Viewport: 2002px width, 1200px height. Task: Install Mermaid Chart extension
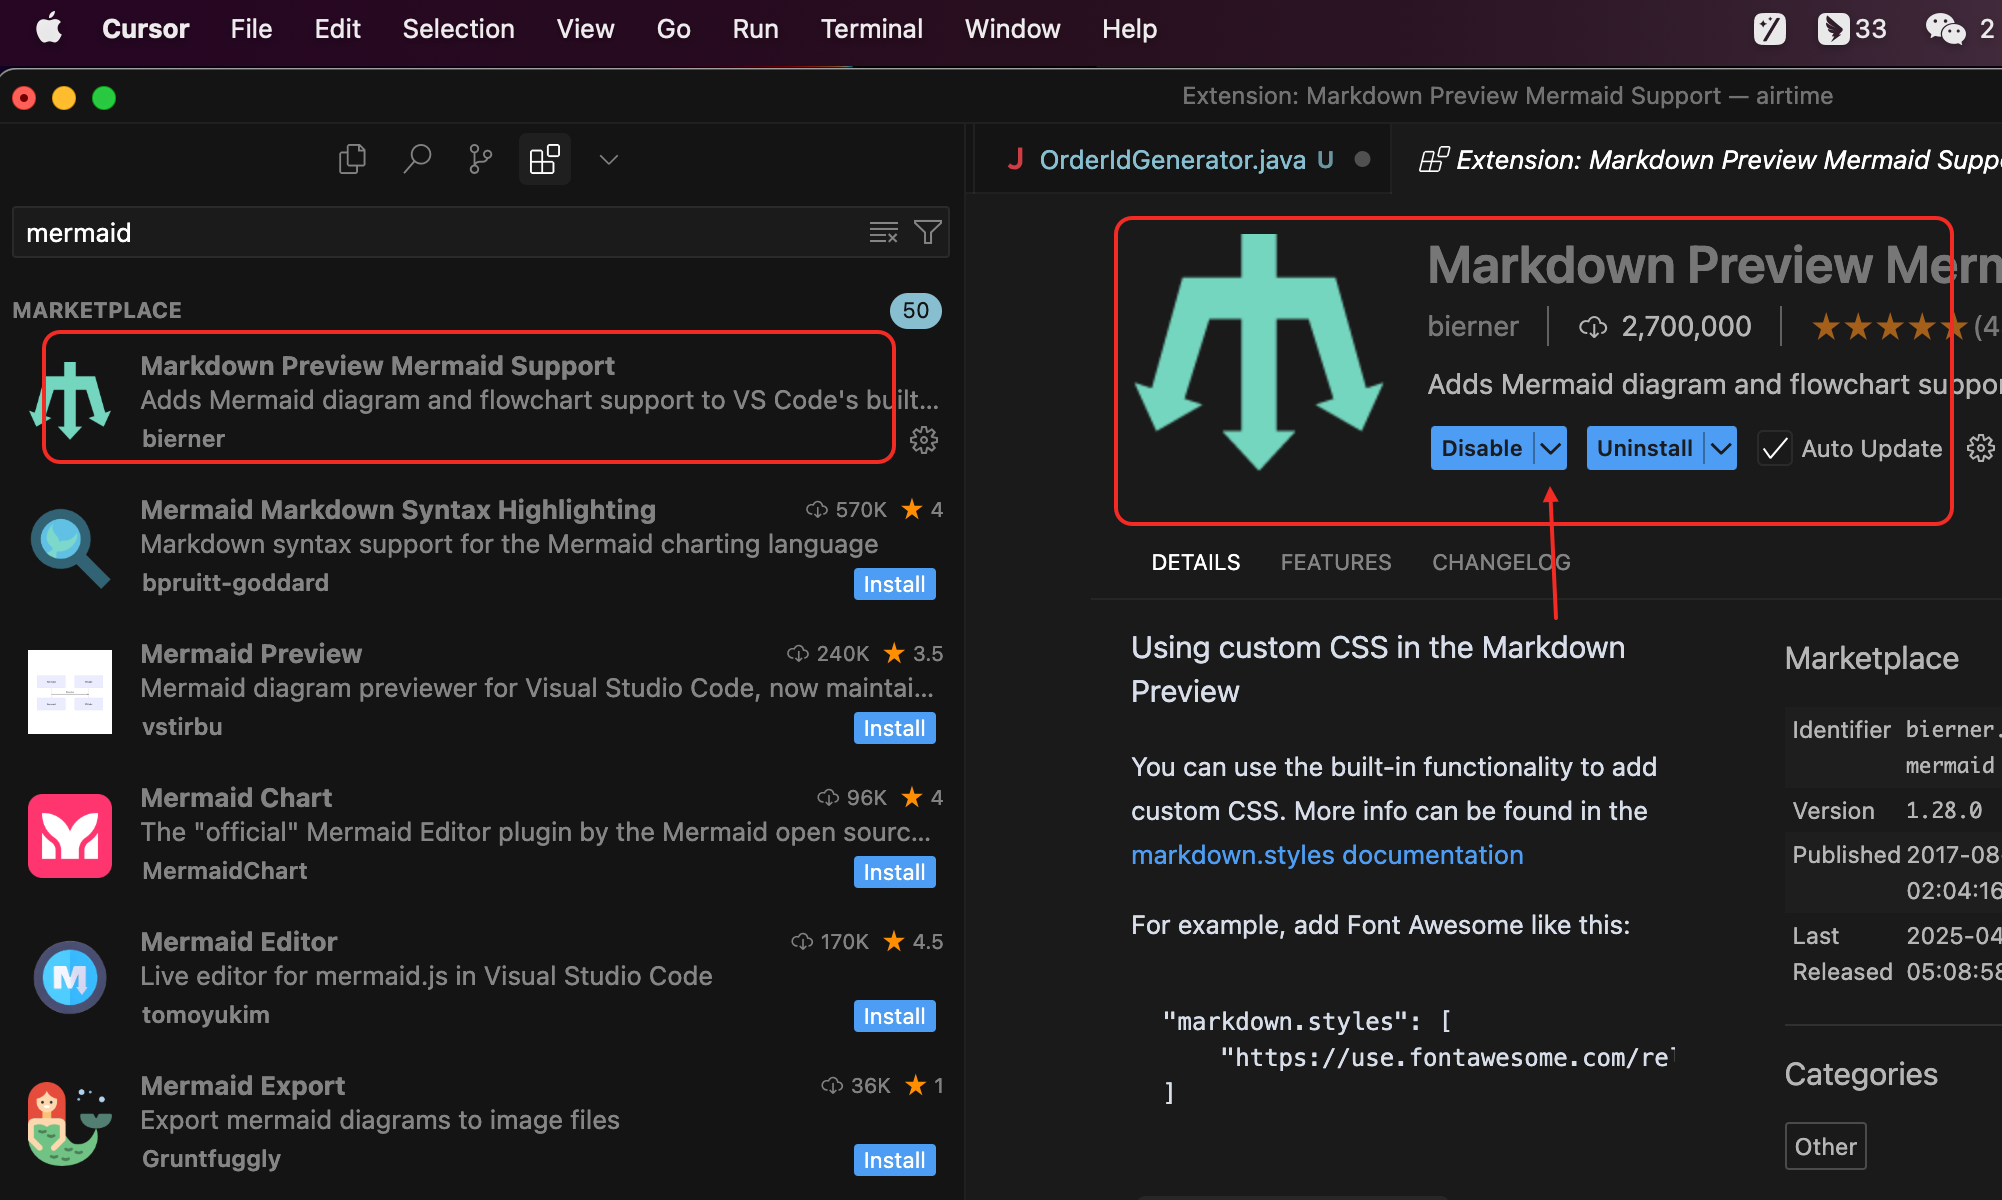[x=894, y=872]
